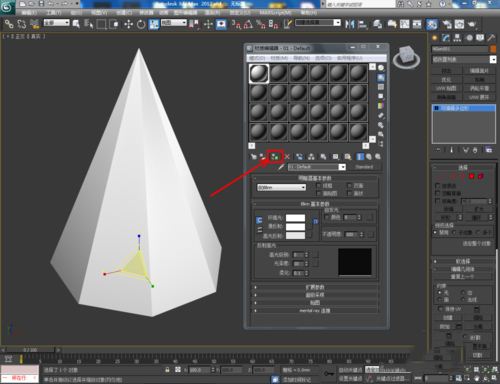Viewport: 500px width, 384px height.
Task: Open the Navigation menu in Material Editor
Action: coord(301,58)
